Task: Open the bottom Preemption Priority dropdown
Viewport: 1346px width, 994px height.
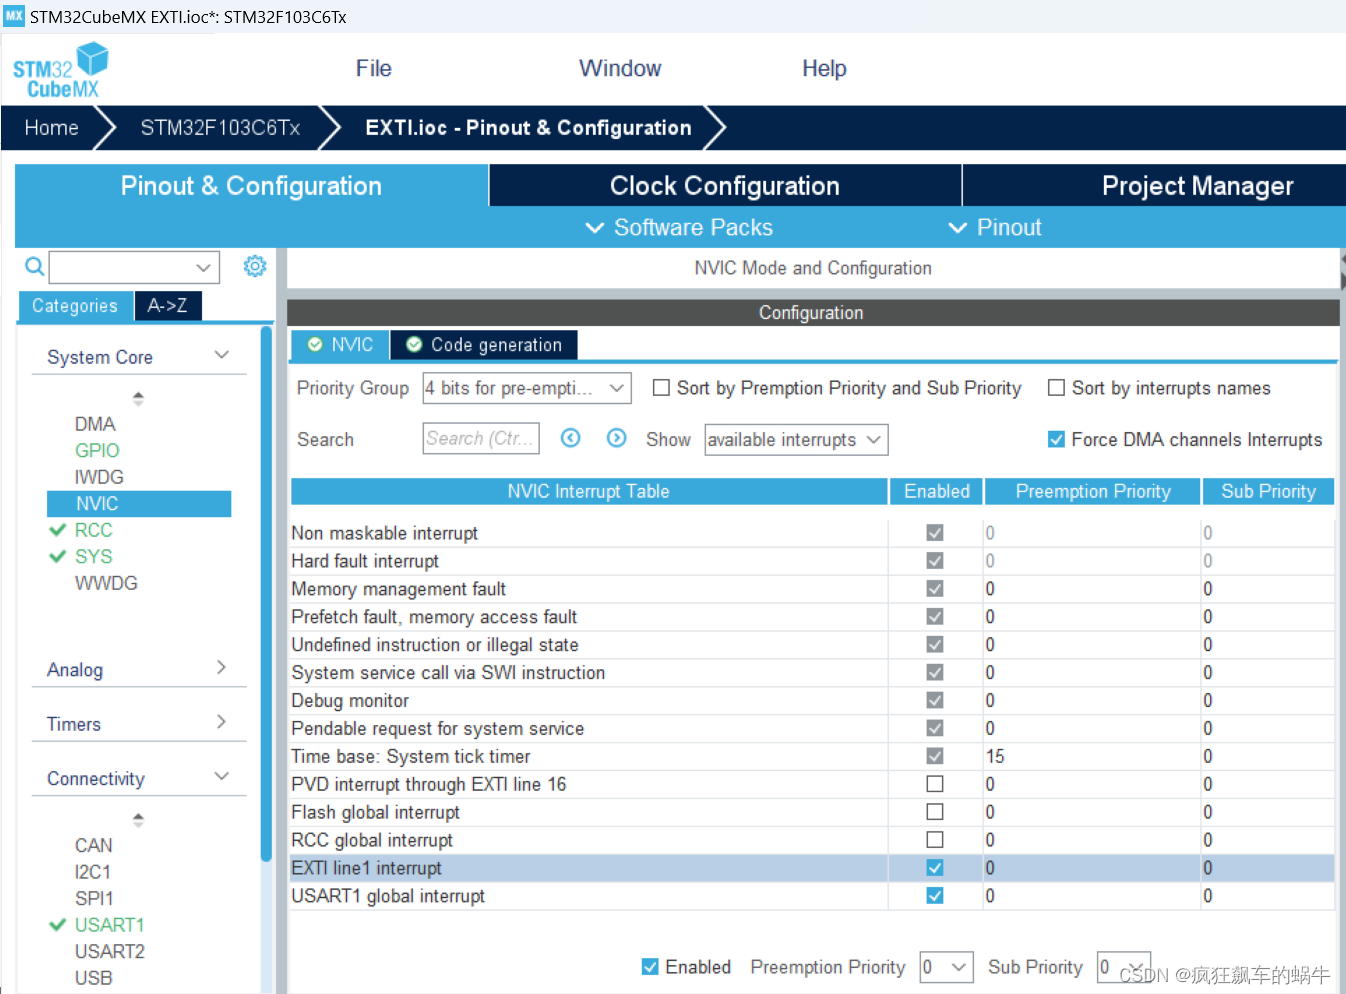Action: click(946, 967)
